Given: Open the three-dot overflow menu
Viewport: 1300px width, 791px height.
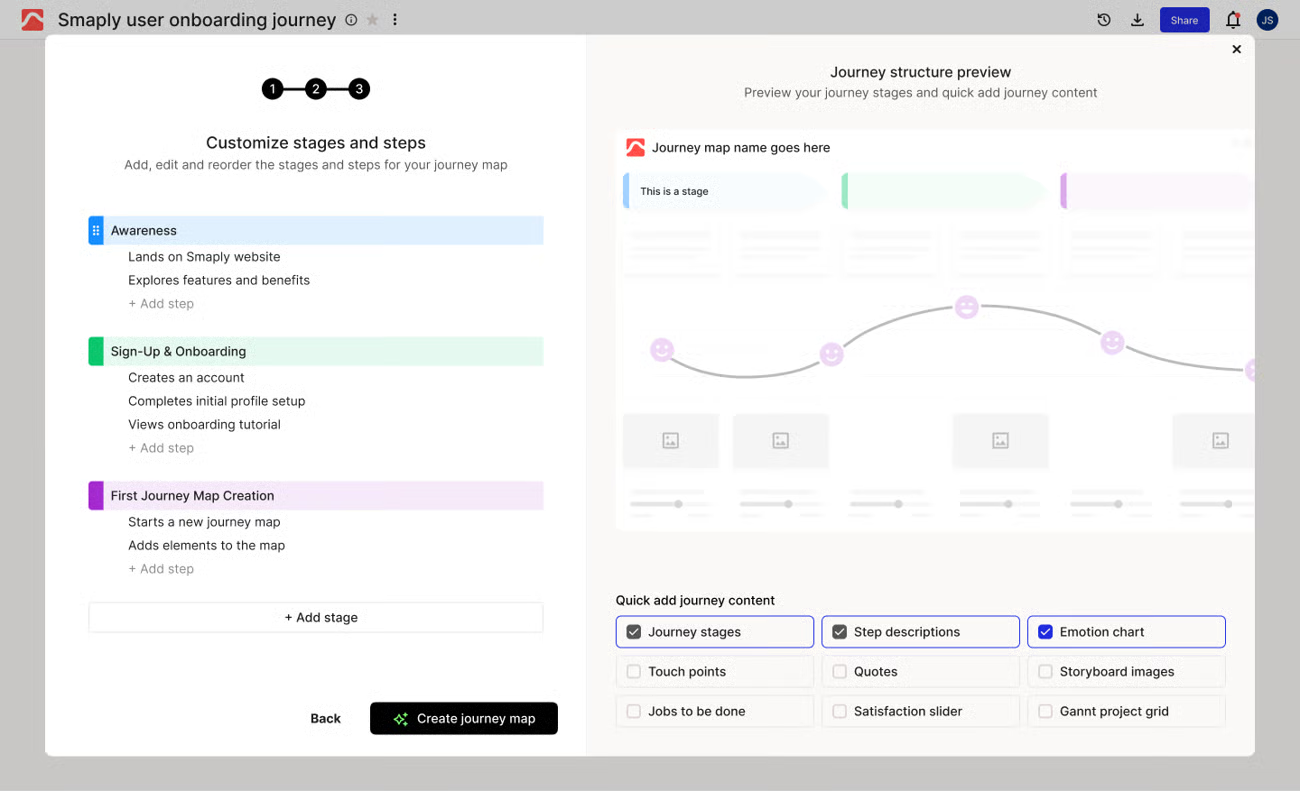Looking at the screenshot, I should 395,19.
